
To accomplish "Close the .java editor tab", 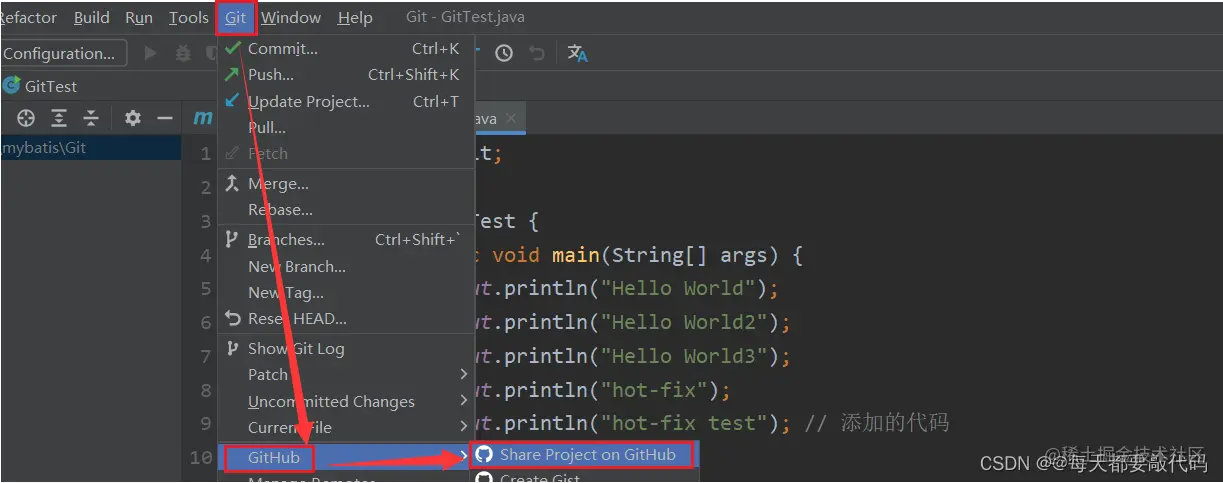I will click(511, 118).
